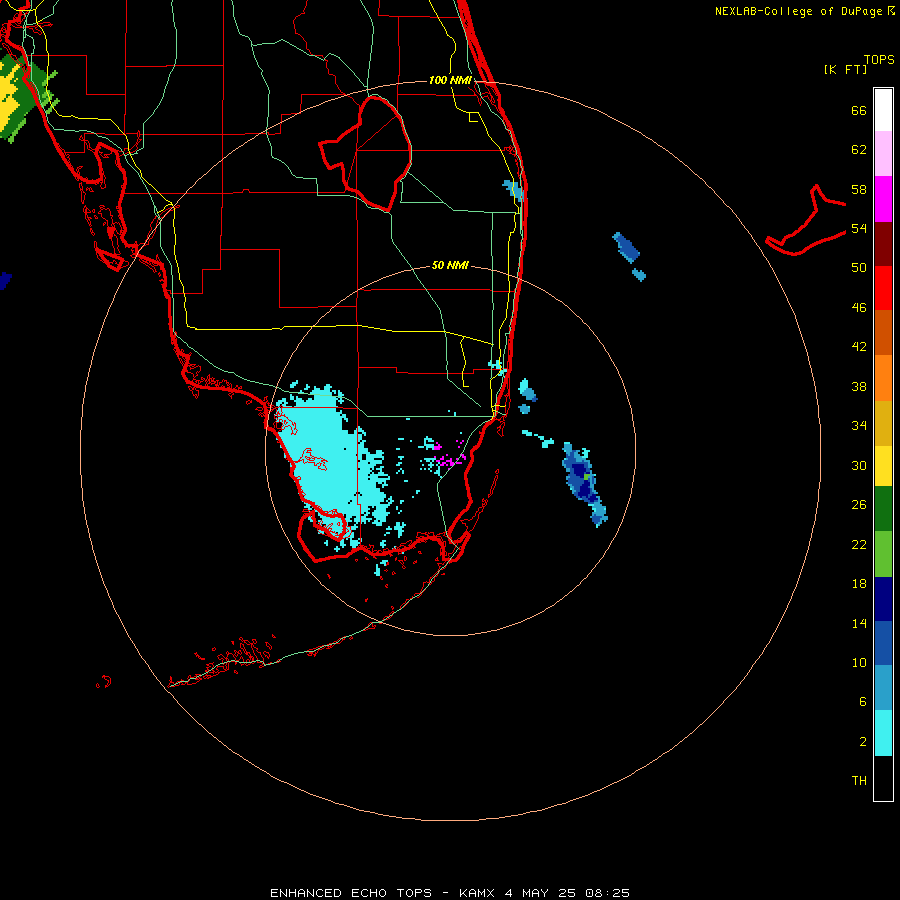Click the ENHANCED ECHO TOPS caption
This screenshot has width=900, height=900.
coord(351,893)
